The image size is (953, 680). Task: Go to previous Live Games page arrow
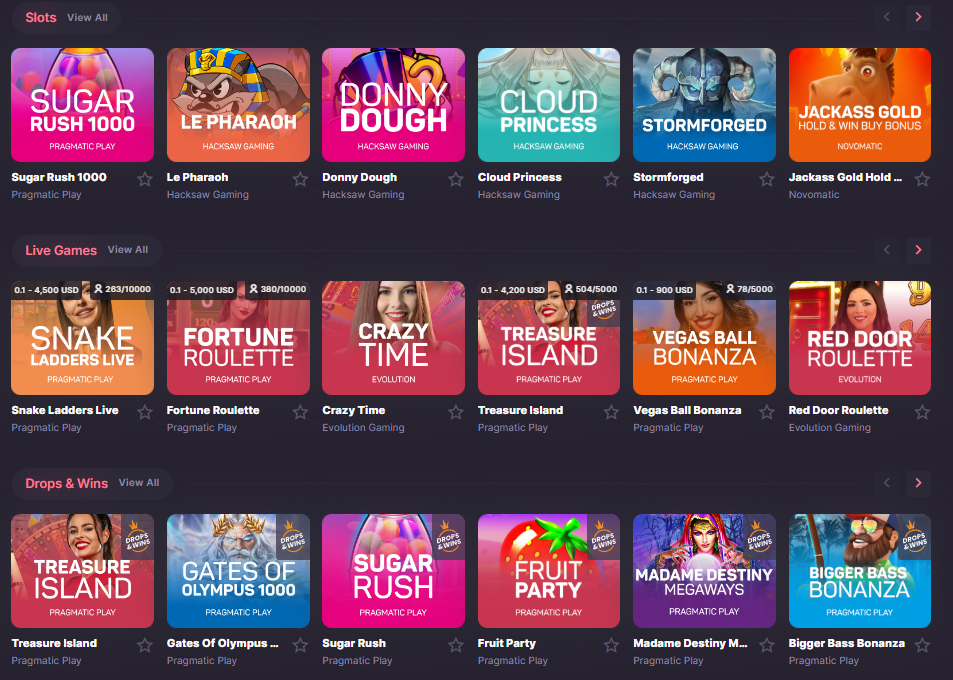pyautogui.click(x=886, y=250)
